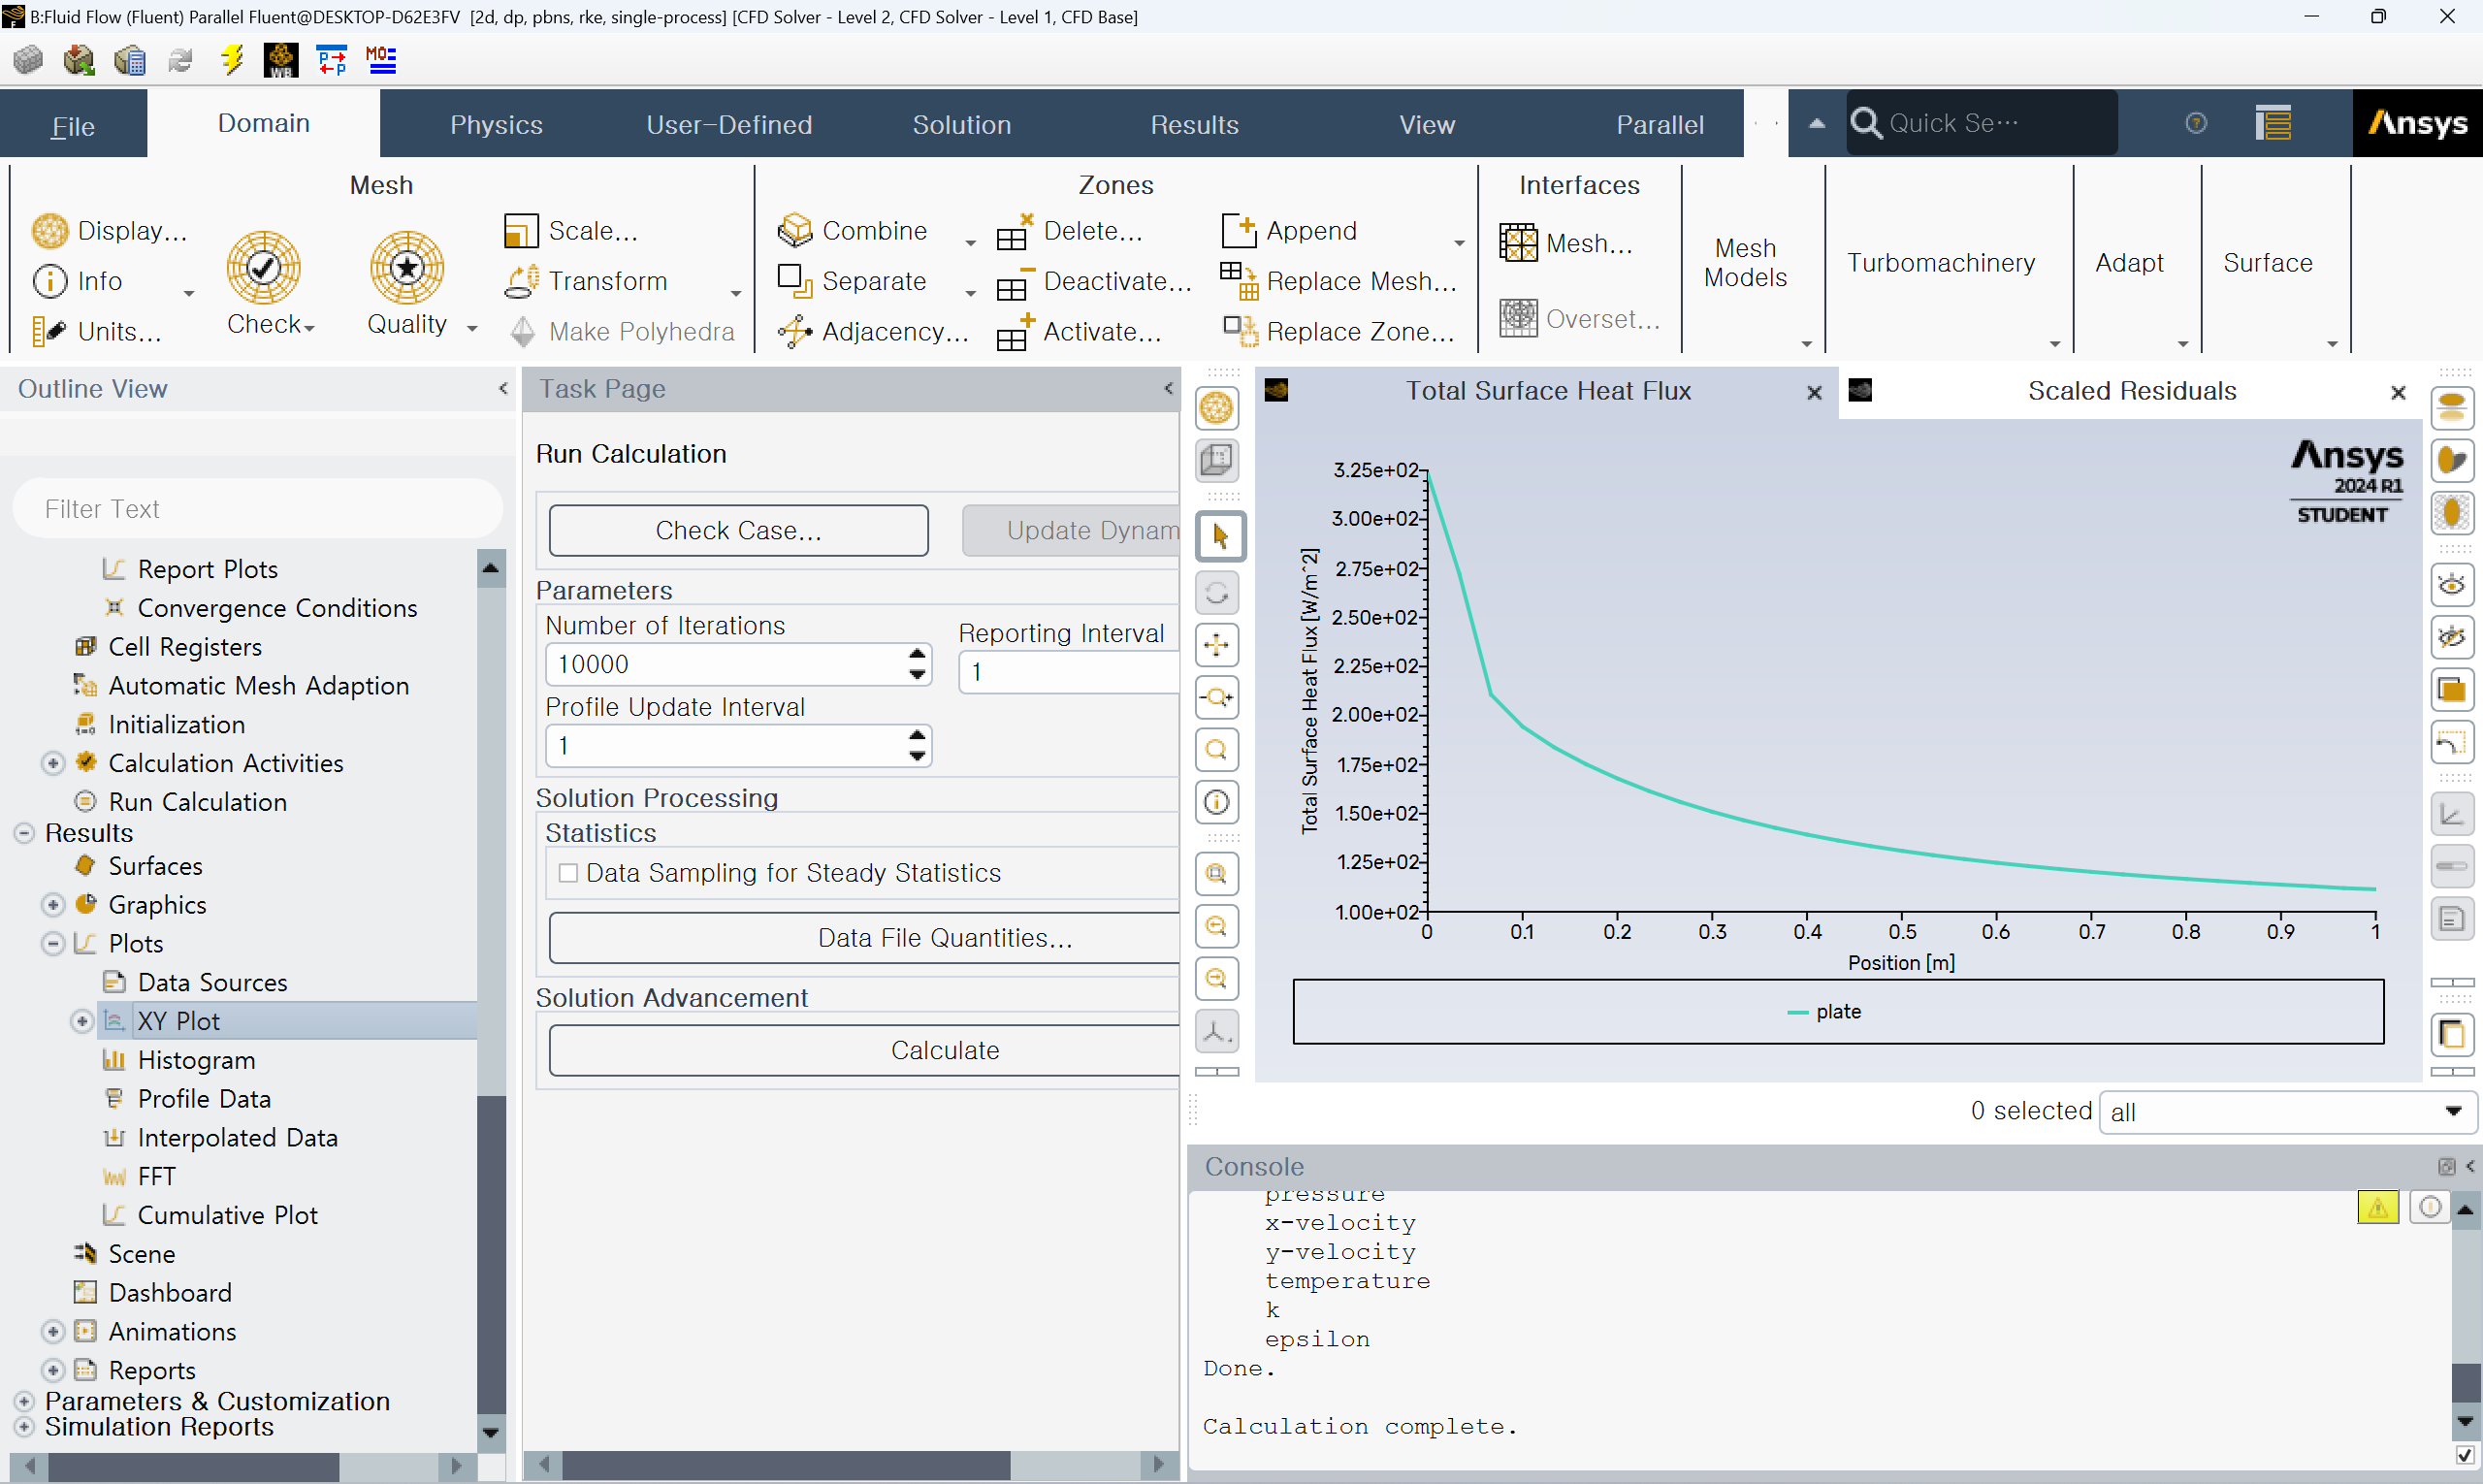This screenshot has width=2483, height=1484.
Task: Open Mesh Interfaces dialog
Action: click(1566, 243)
